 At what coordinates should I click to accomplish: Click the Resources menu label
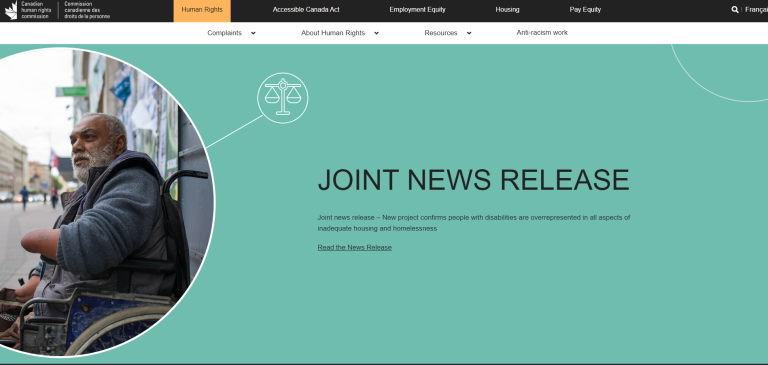point(441,33)
